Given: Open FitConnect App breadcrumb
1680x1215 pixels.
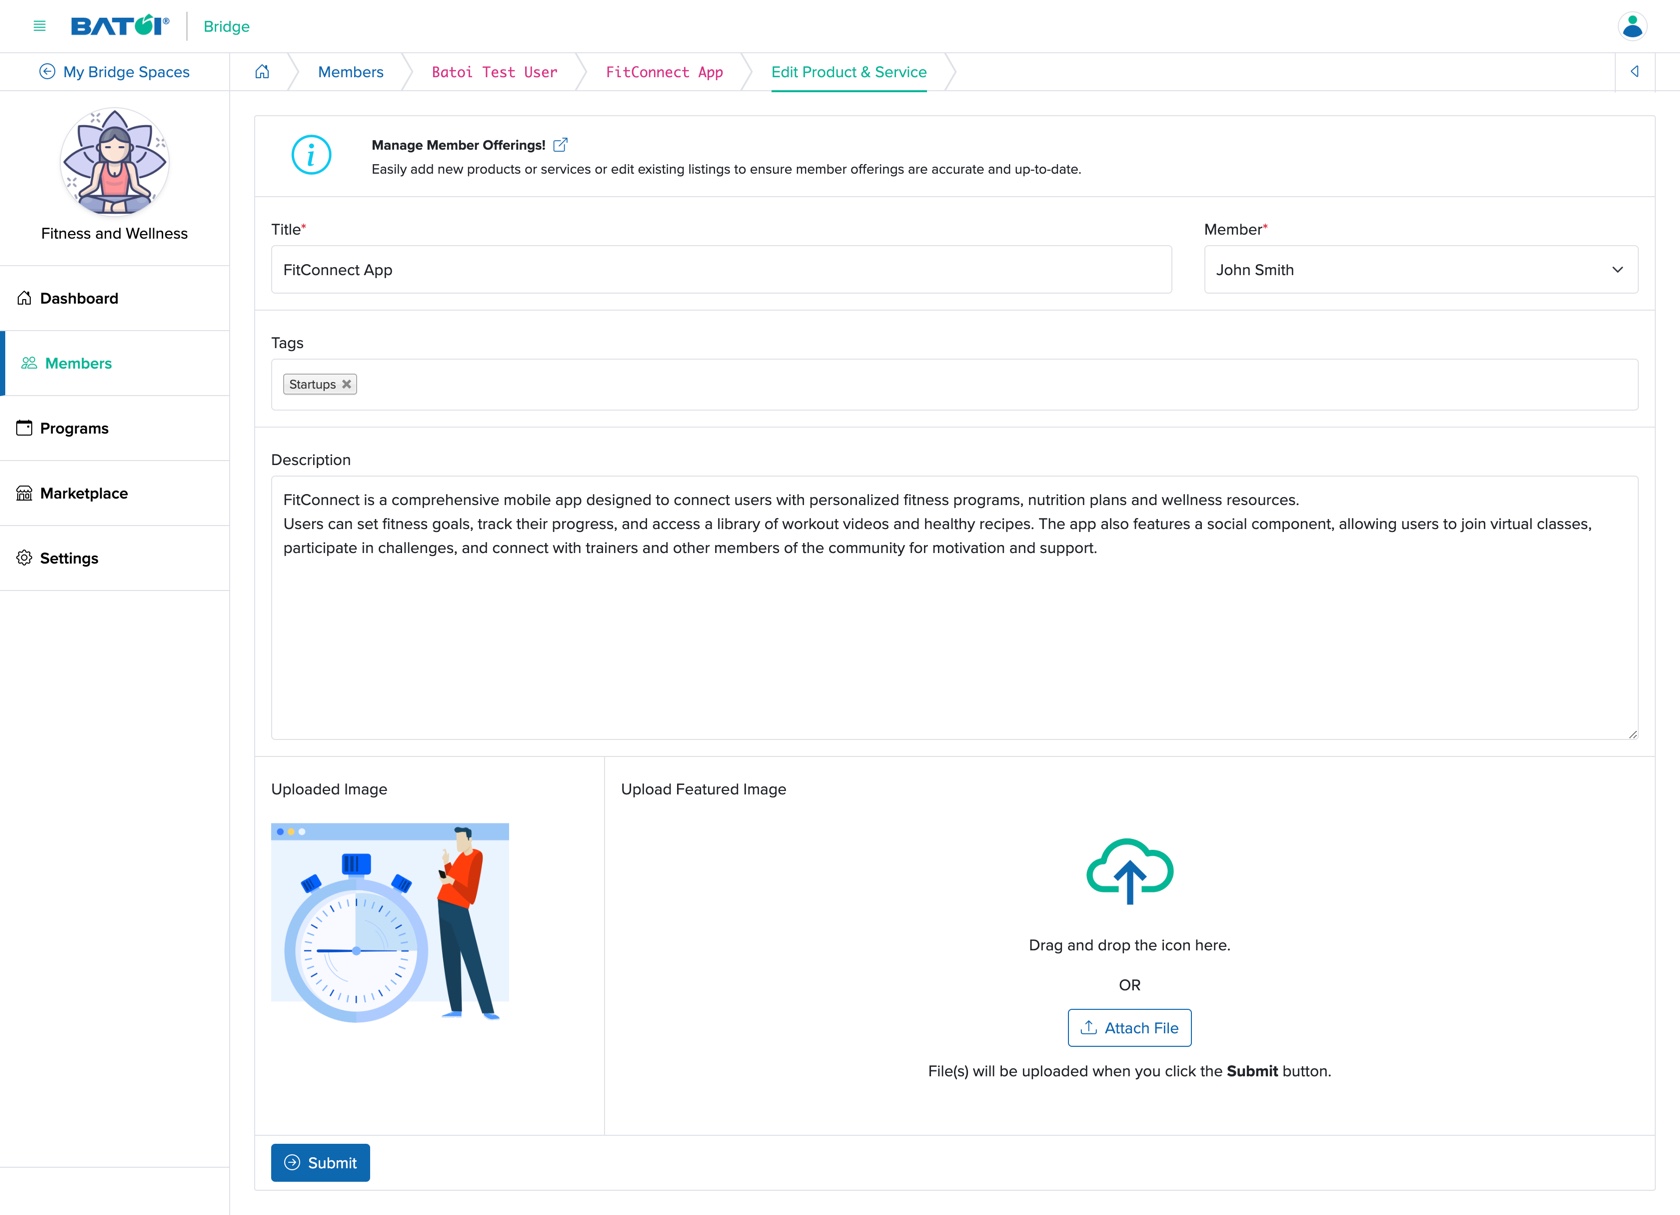Looking at the screenshot, I should click(665, 72).
